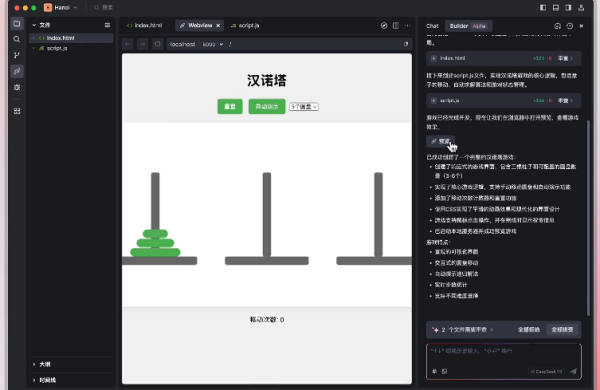
Task: Open the localhost port dropdown
Action: click(213, 44)
